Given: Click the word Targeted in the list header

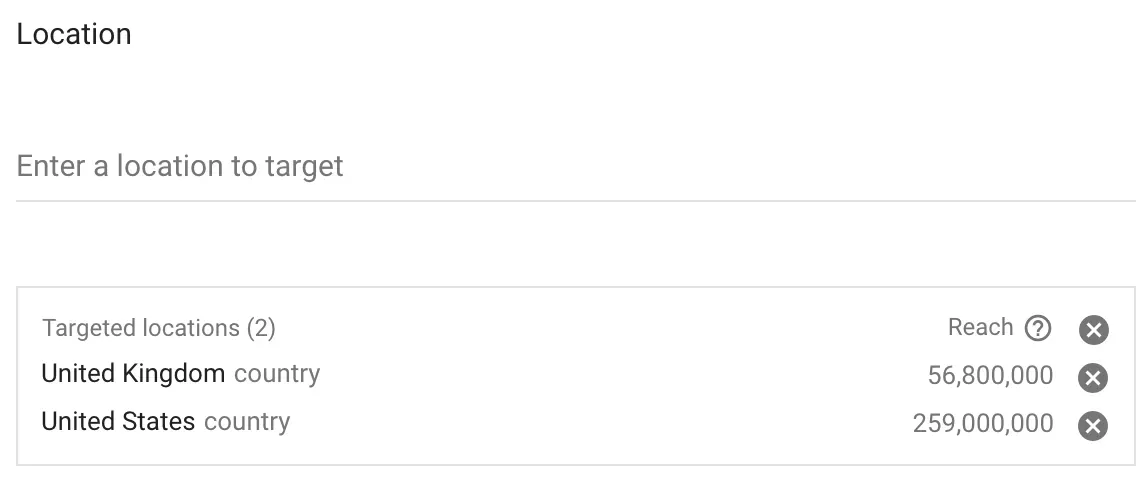Looking at the screenshot, I should [89, 328].
